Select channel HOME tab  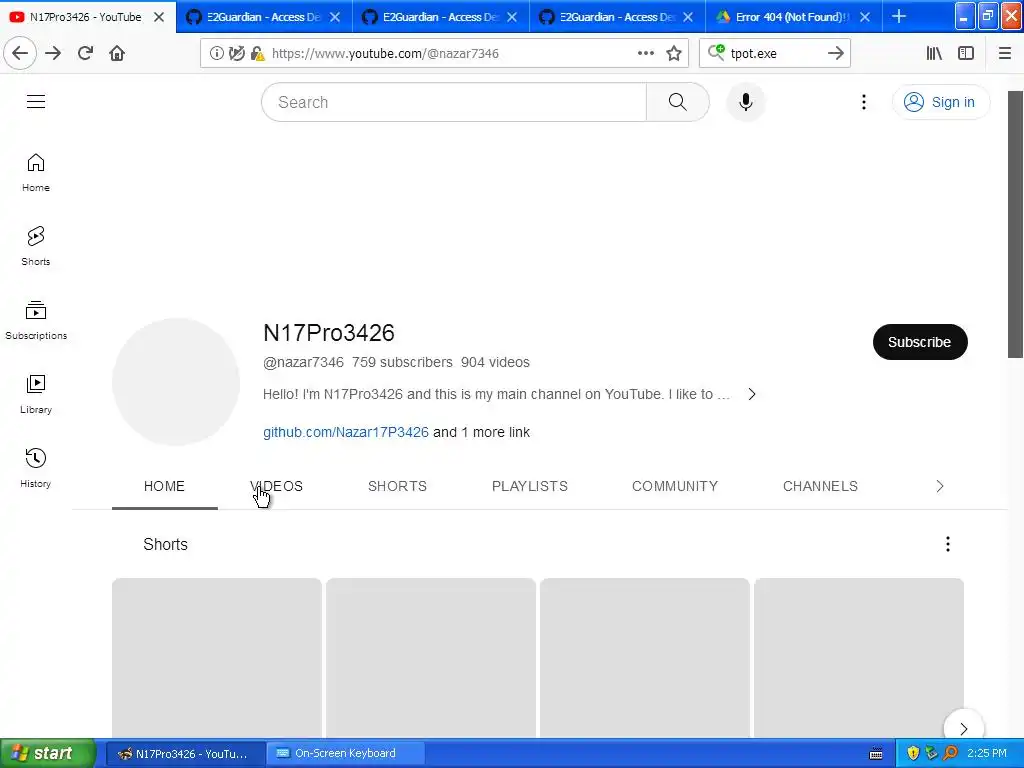click(x=164, y=486)
